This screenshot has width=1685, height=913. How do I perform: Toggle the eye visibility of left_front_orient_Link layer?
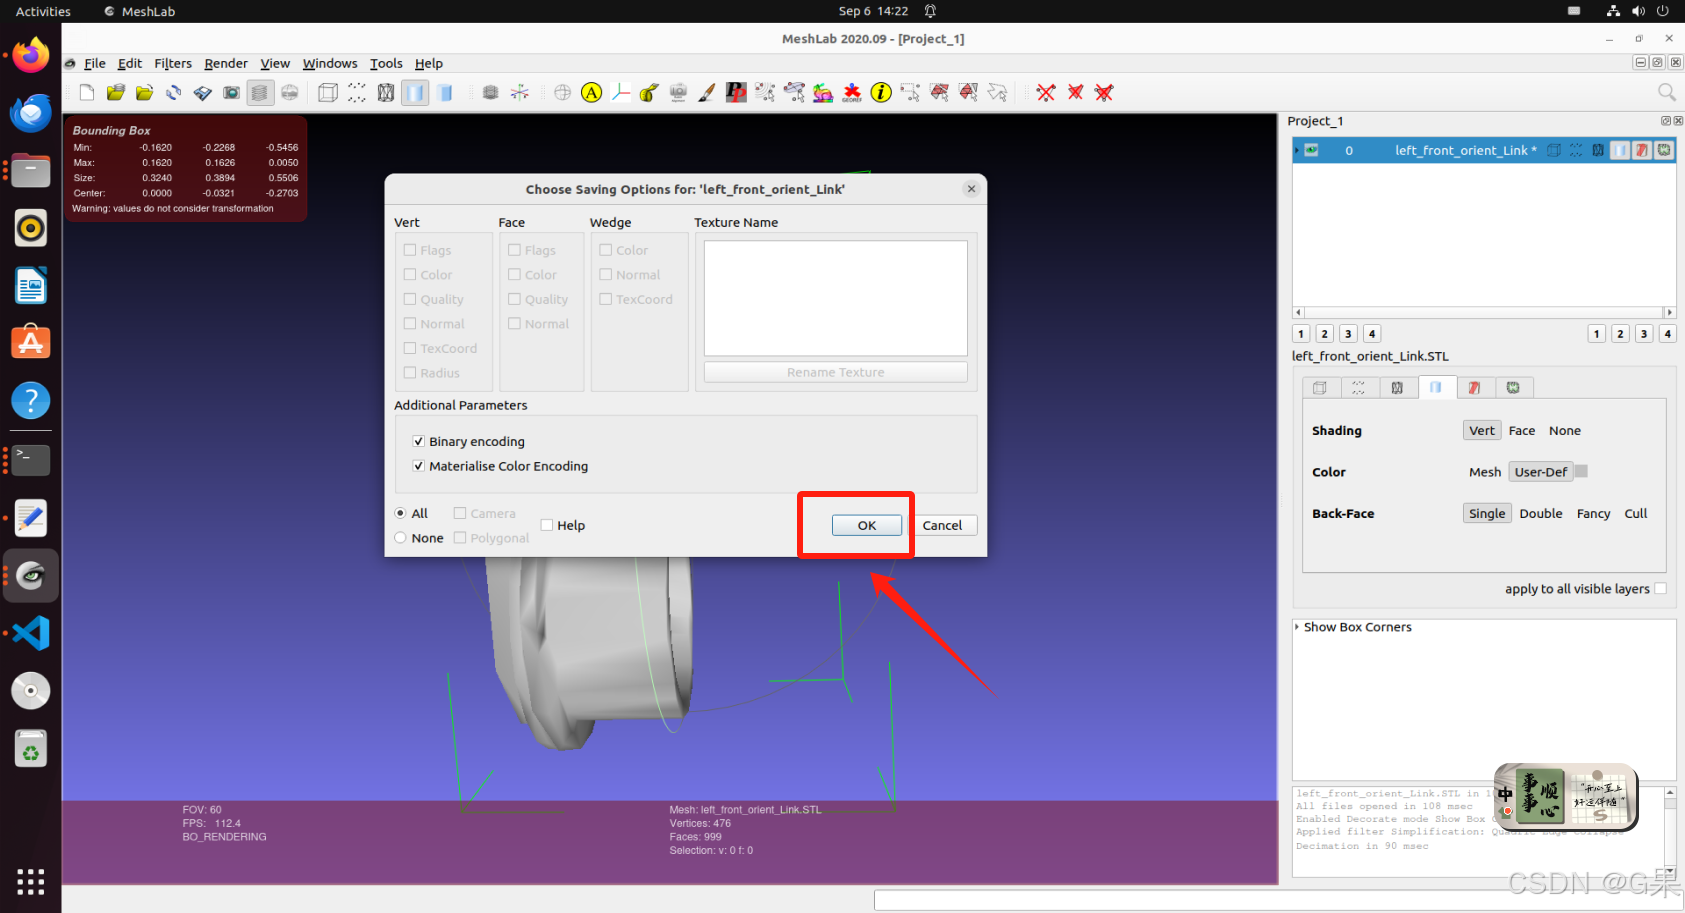coord(1311,151)
